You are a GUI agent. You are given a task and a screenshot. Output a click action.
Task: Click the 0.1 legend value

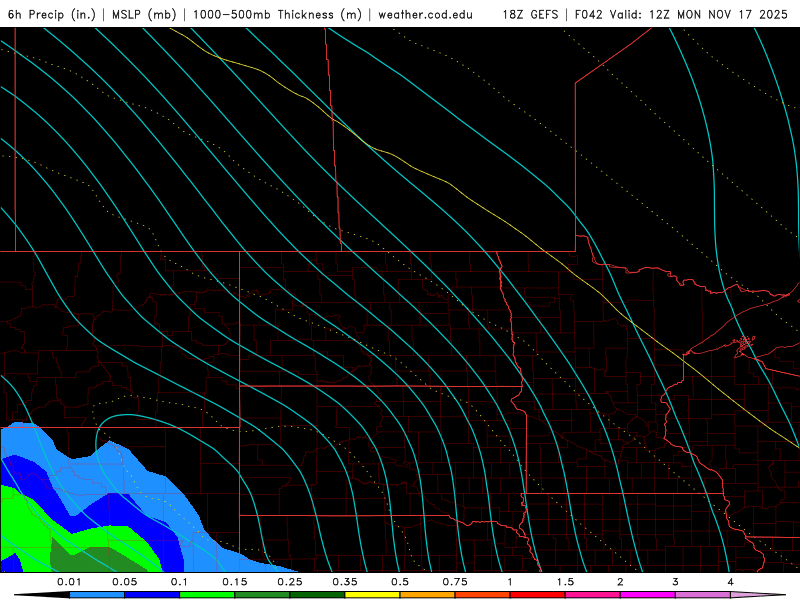(179, 582)
